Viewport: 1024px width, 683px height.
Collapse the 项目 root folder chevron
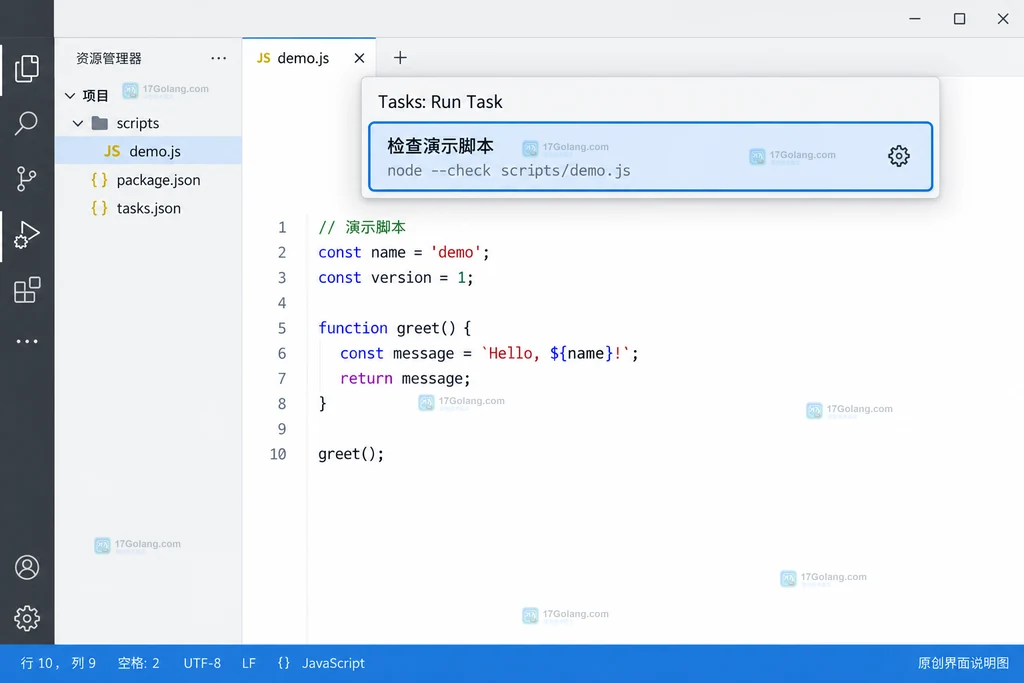click(70, 96)
